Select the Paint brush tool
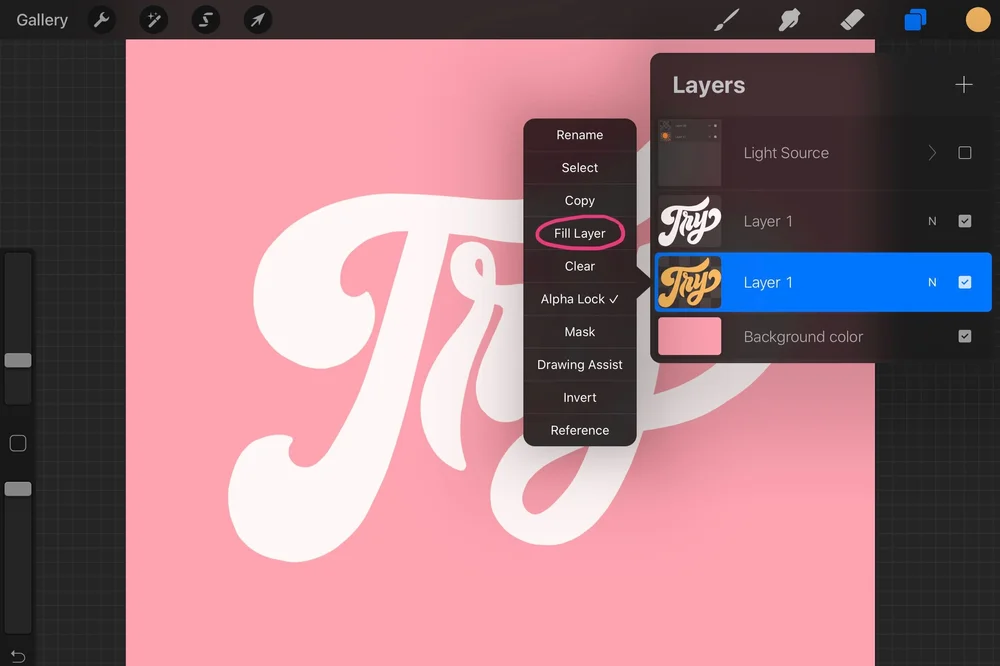The height and width of the screenshot is (666, 1000). coord(727,20)
